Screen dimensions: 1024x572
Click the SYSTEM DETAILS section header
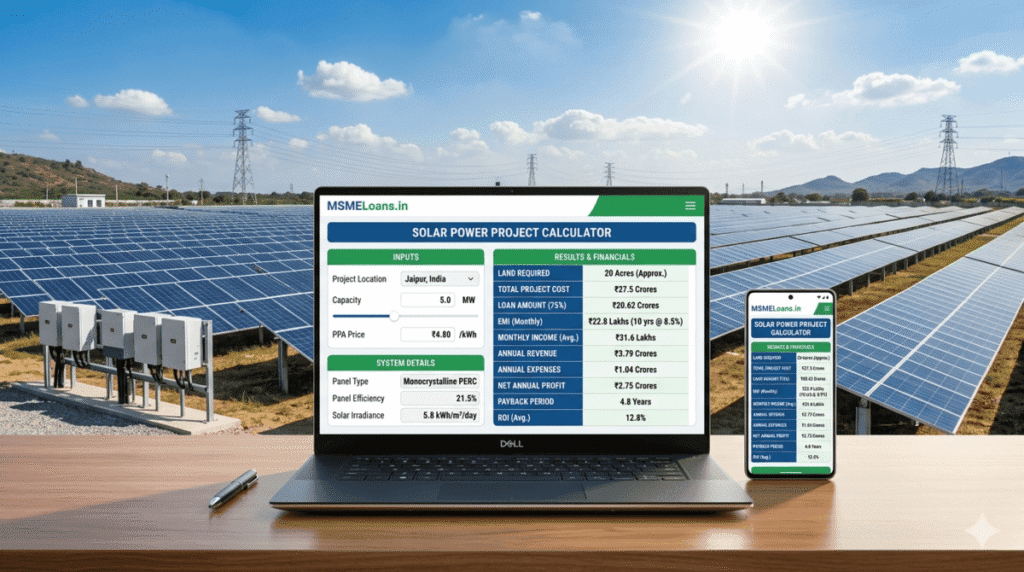[x=406, y=363]
